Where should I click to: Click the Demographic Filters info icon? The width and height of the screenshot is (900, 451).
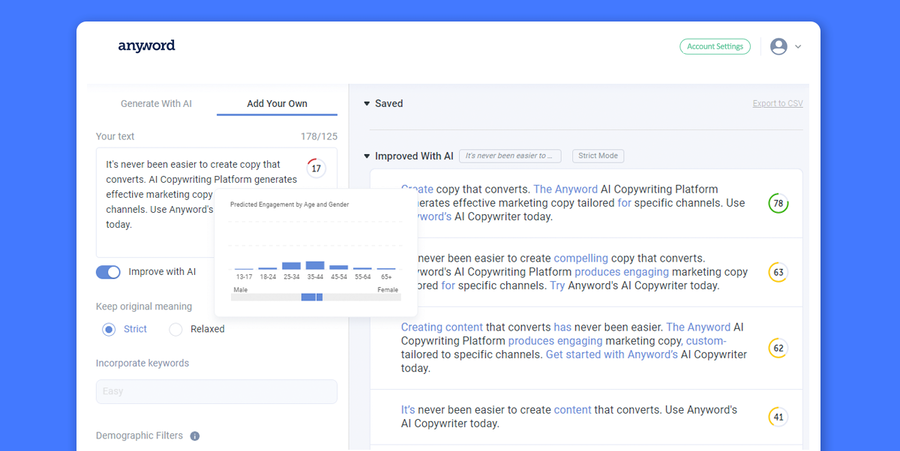[x=195, y=436]
